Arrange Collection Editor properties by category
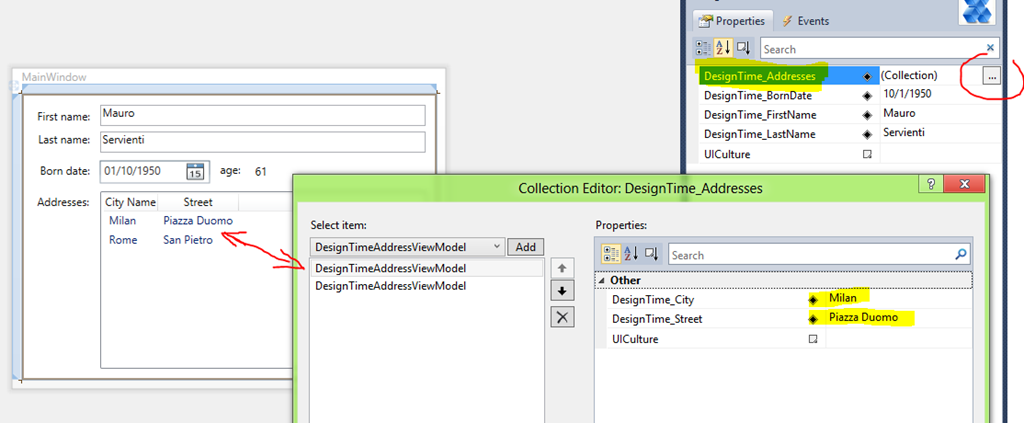This screenshot has height=423, width=1024. coord(610,254)
